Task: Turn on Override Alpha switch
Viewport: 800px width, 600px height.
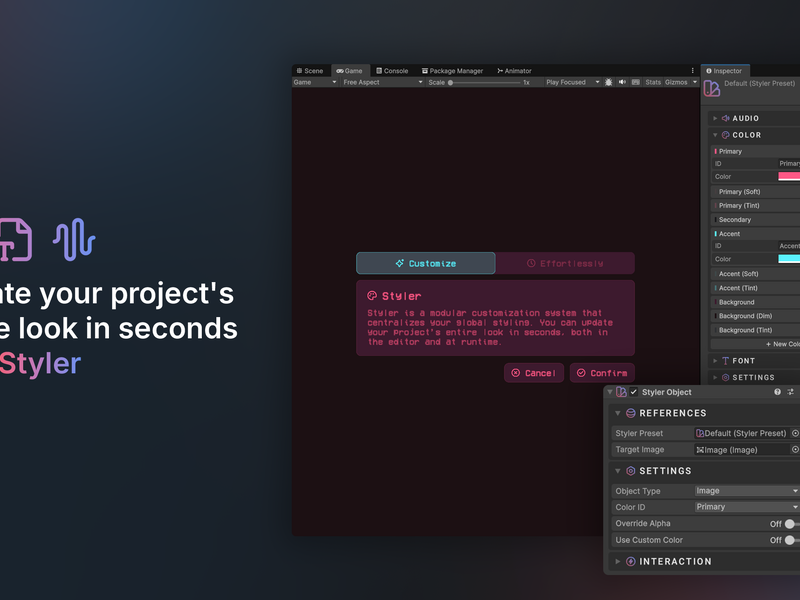Action: [x=792, y=524]
